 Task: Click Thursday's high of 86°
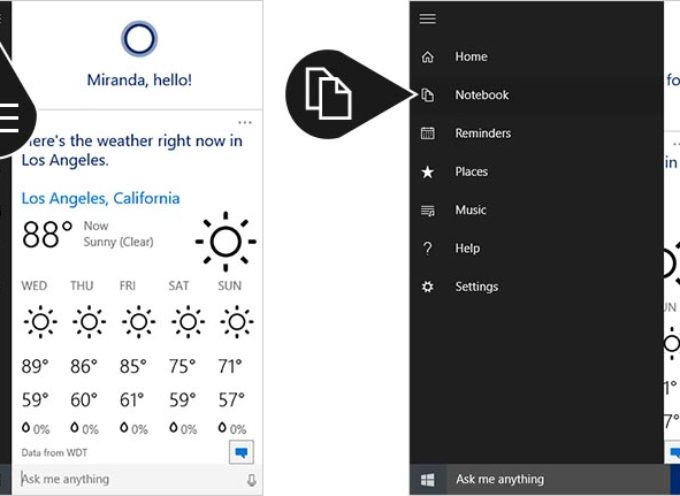pos(84,367)
